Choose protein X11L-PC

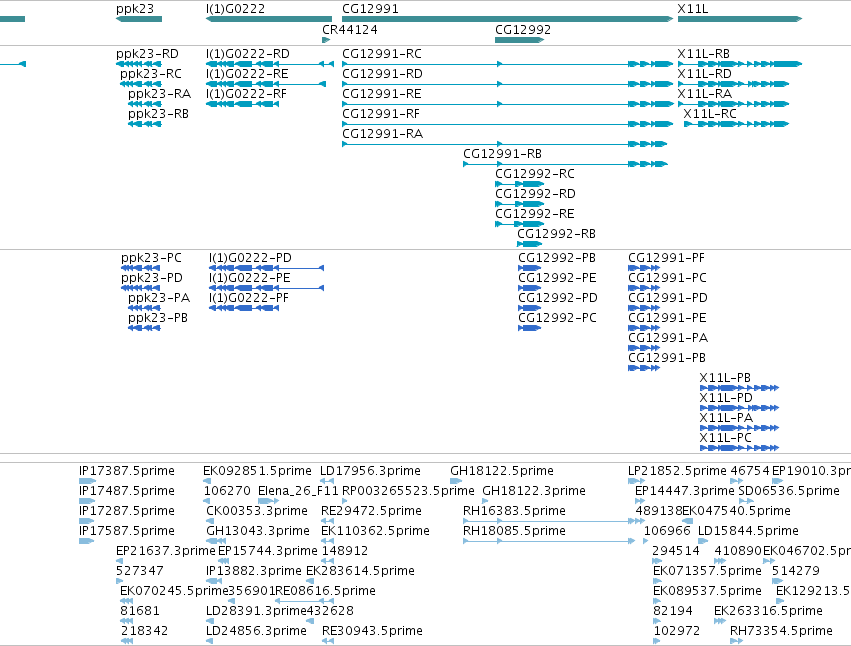click(x=739, y=448)
